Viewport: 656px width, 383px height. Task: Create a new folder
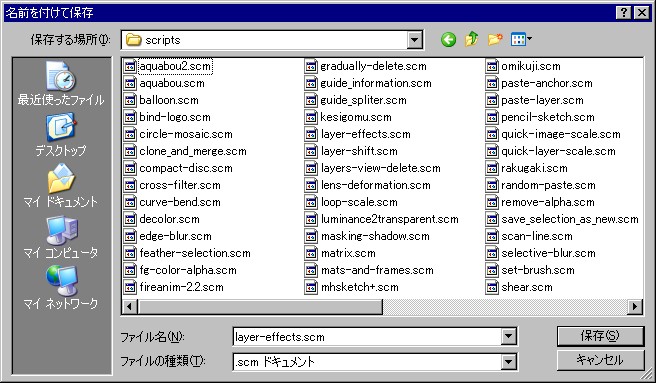click(495, 39)
